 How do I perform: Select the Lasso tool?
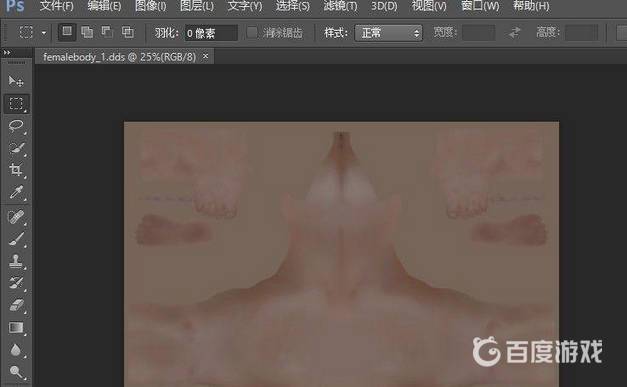pos(16,126)
